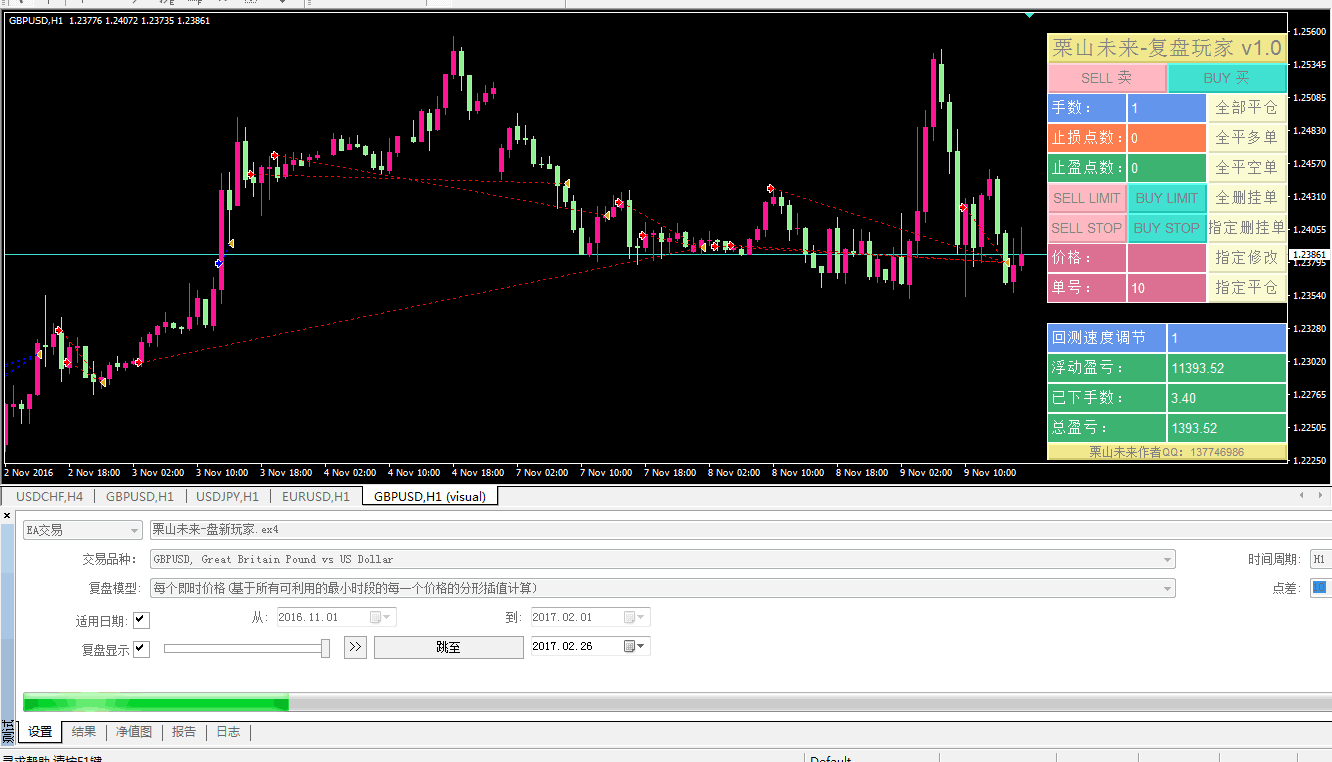Switch to the EURUSD,H1 chart tab
The image size is (1332, 762).
pos(316,496)
